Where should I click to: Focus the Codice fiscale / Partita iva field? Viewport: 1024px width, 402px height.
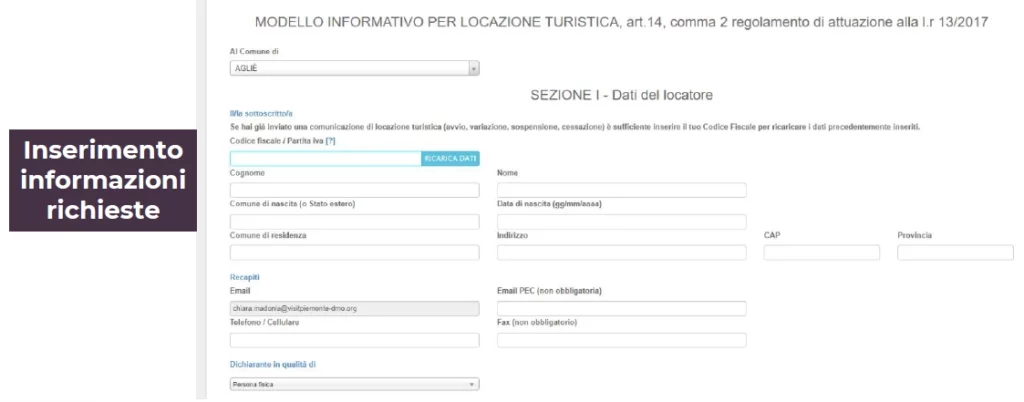coord(326,159)
